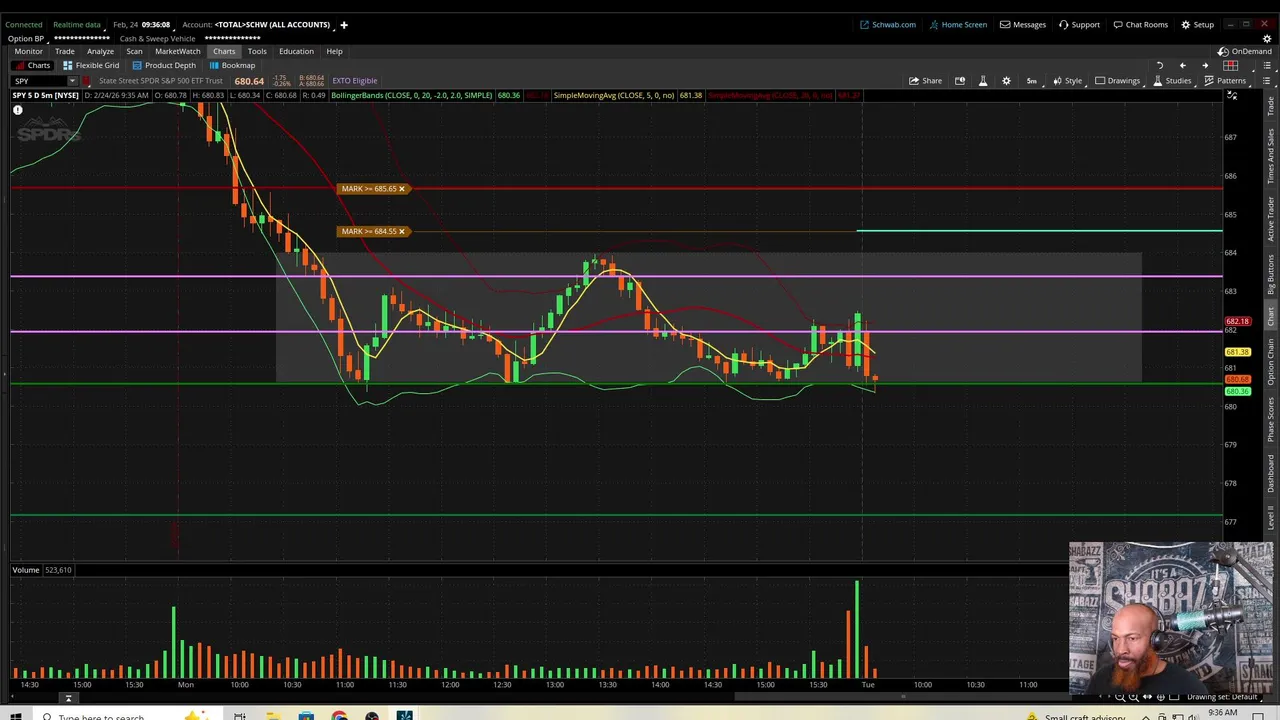The height and width of the screenshot is (720, 1280).
Task: Open the flask quick-study icon
Action: click(982, 80)
